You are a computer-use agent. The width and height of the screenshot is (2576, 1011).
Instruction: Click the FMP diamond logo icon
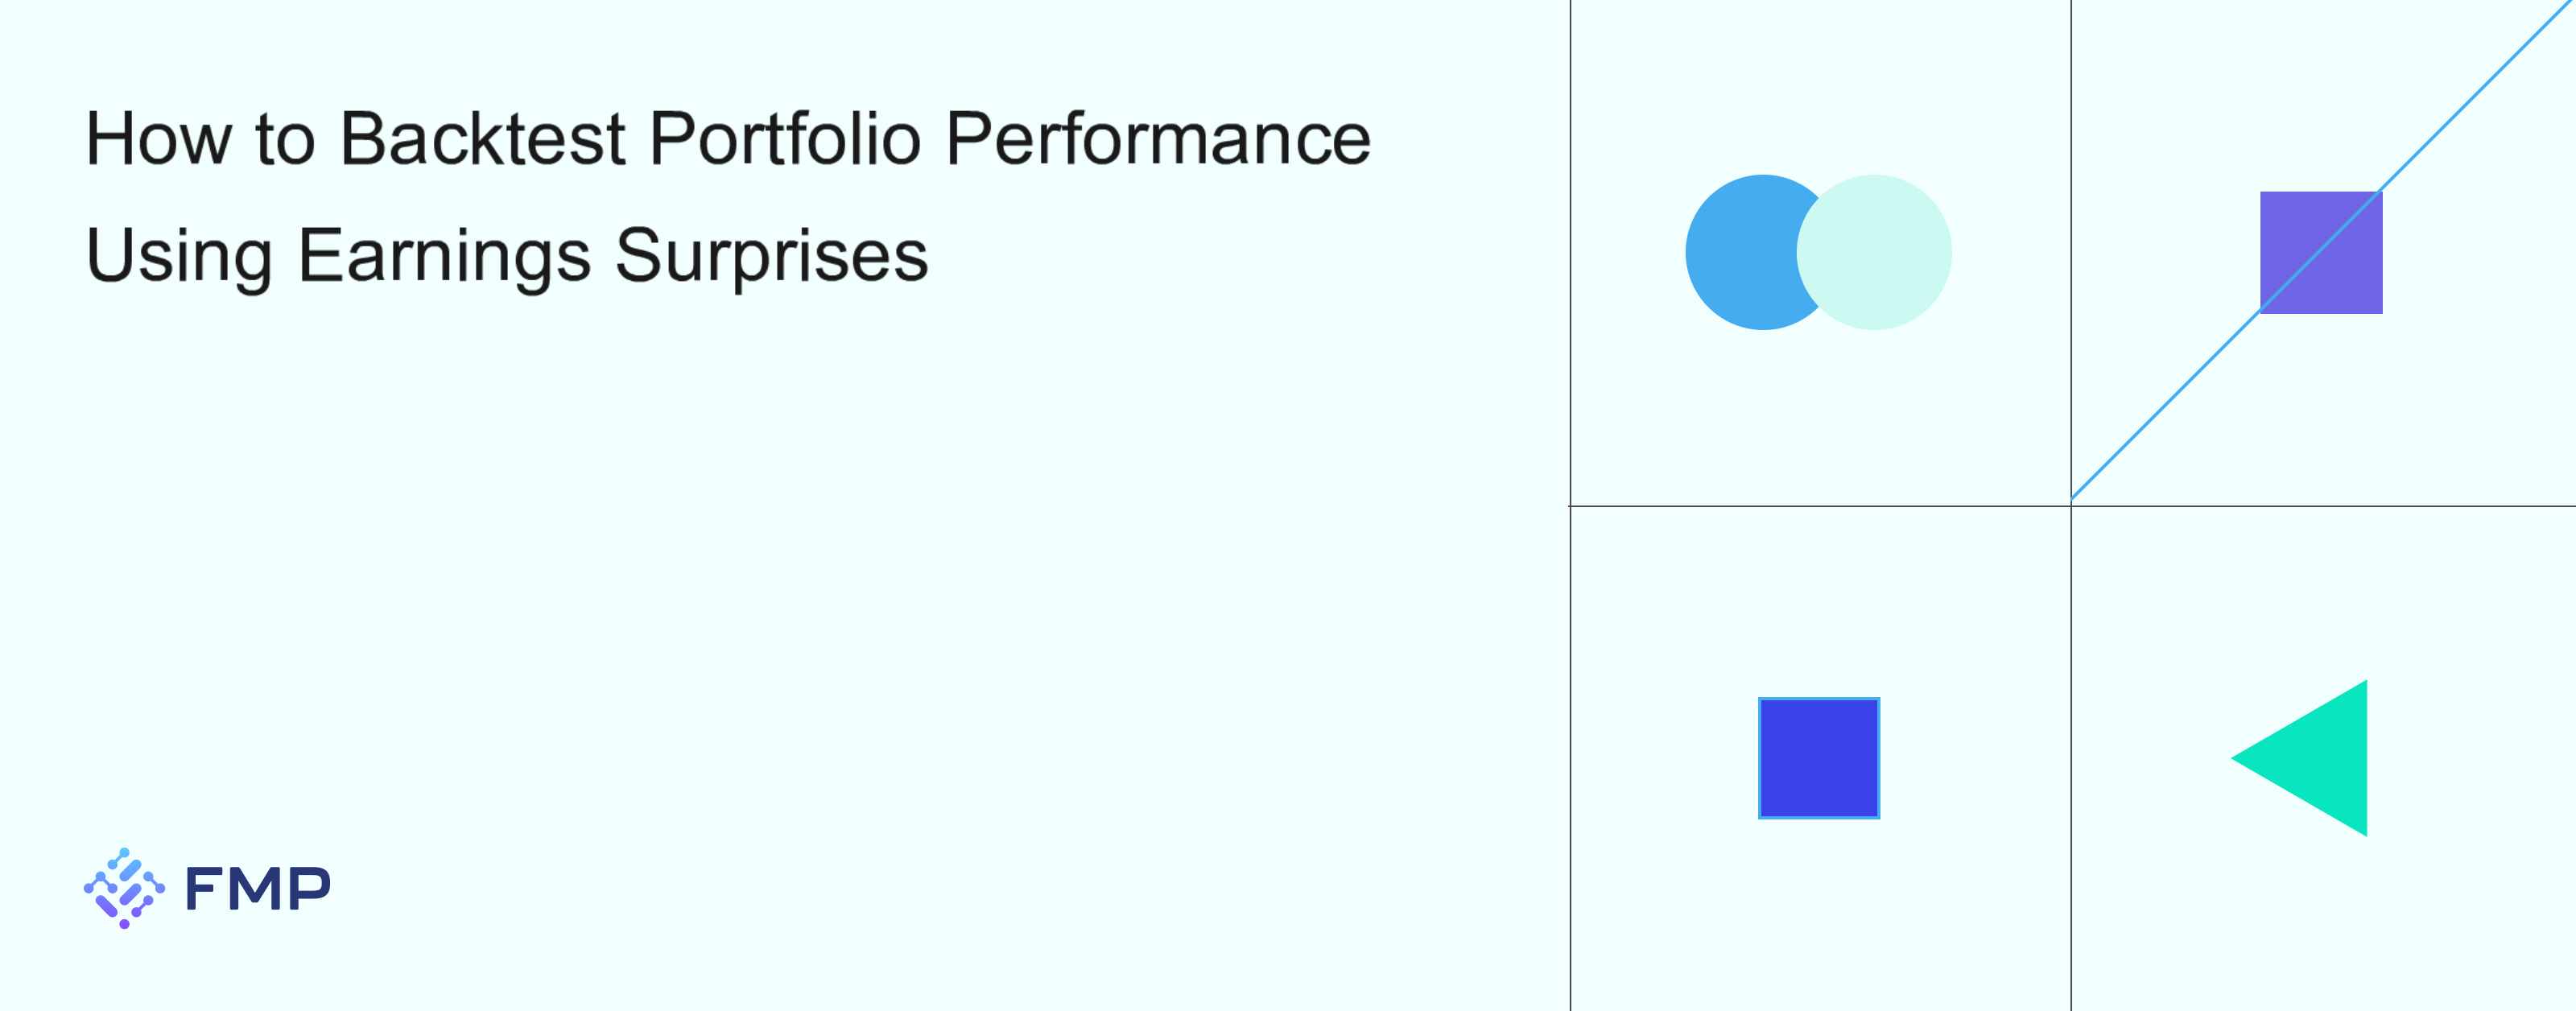pyautogui.click(x=124, y=888)
